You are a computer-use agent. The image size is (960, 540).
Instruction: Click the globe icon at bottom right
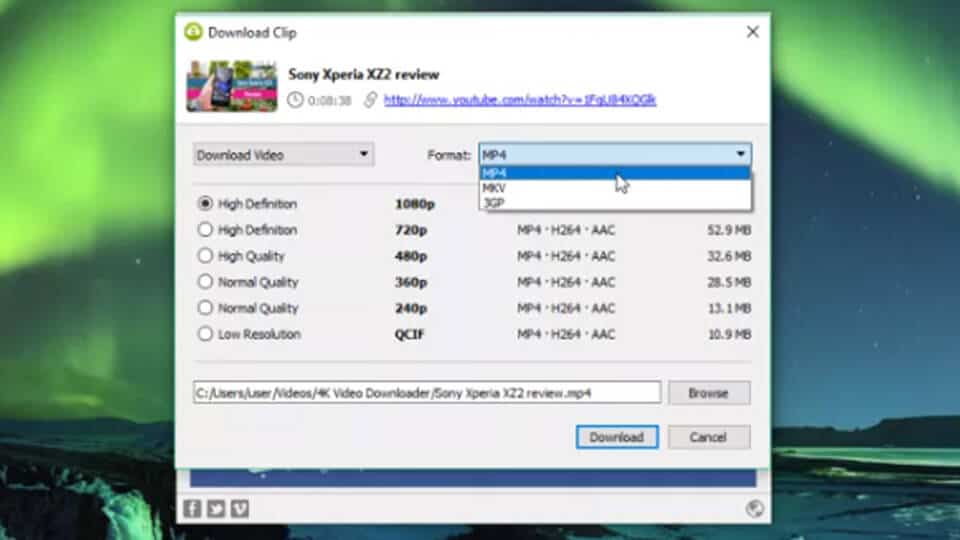click(x=755, y=509)
